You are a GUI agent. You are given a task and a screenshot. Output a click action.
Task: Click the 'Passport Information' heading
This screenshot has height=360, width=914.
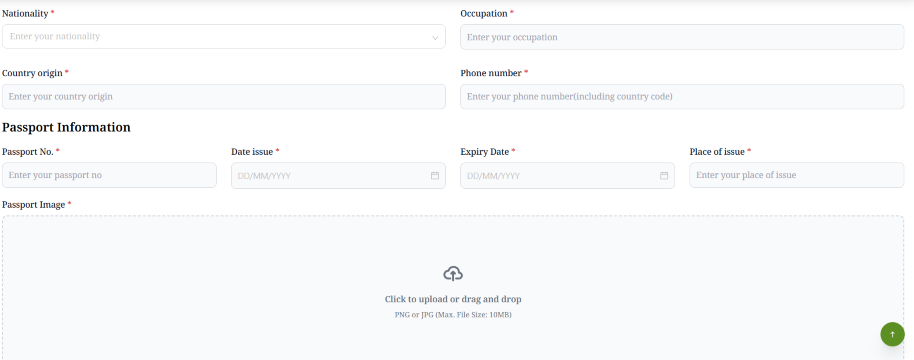coord(66,128)
